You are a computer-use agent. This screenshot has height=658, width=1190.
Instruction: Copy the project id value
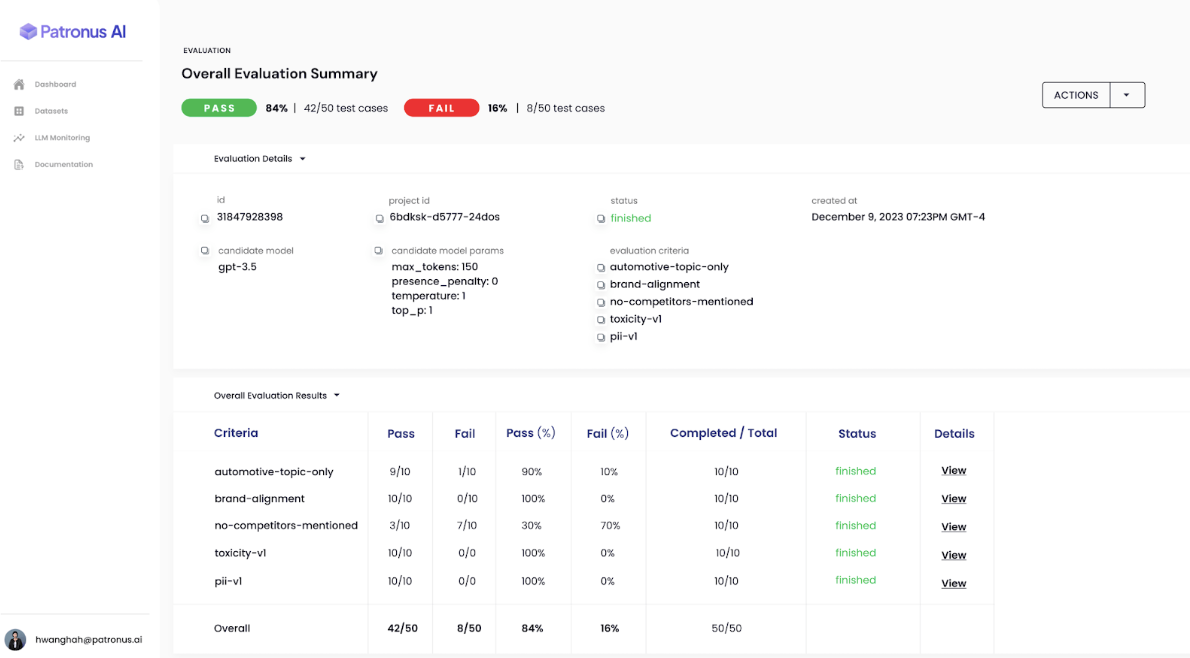(380, 218)
